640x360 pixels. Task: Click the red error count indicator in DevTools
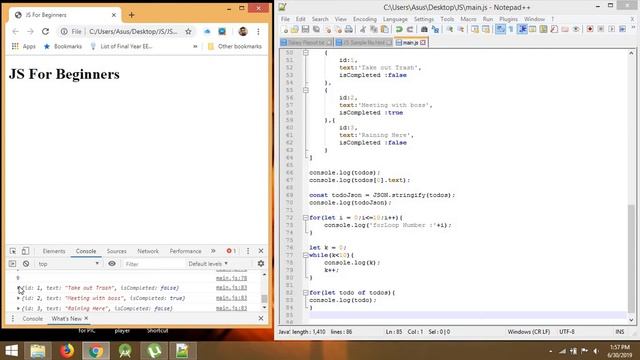tap(231, 251)
